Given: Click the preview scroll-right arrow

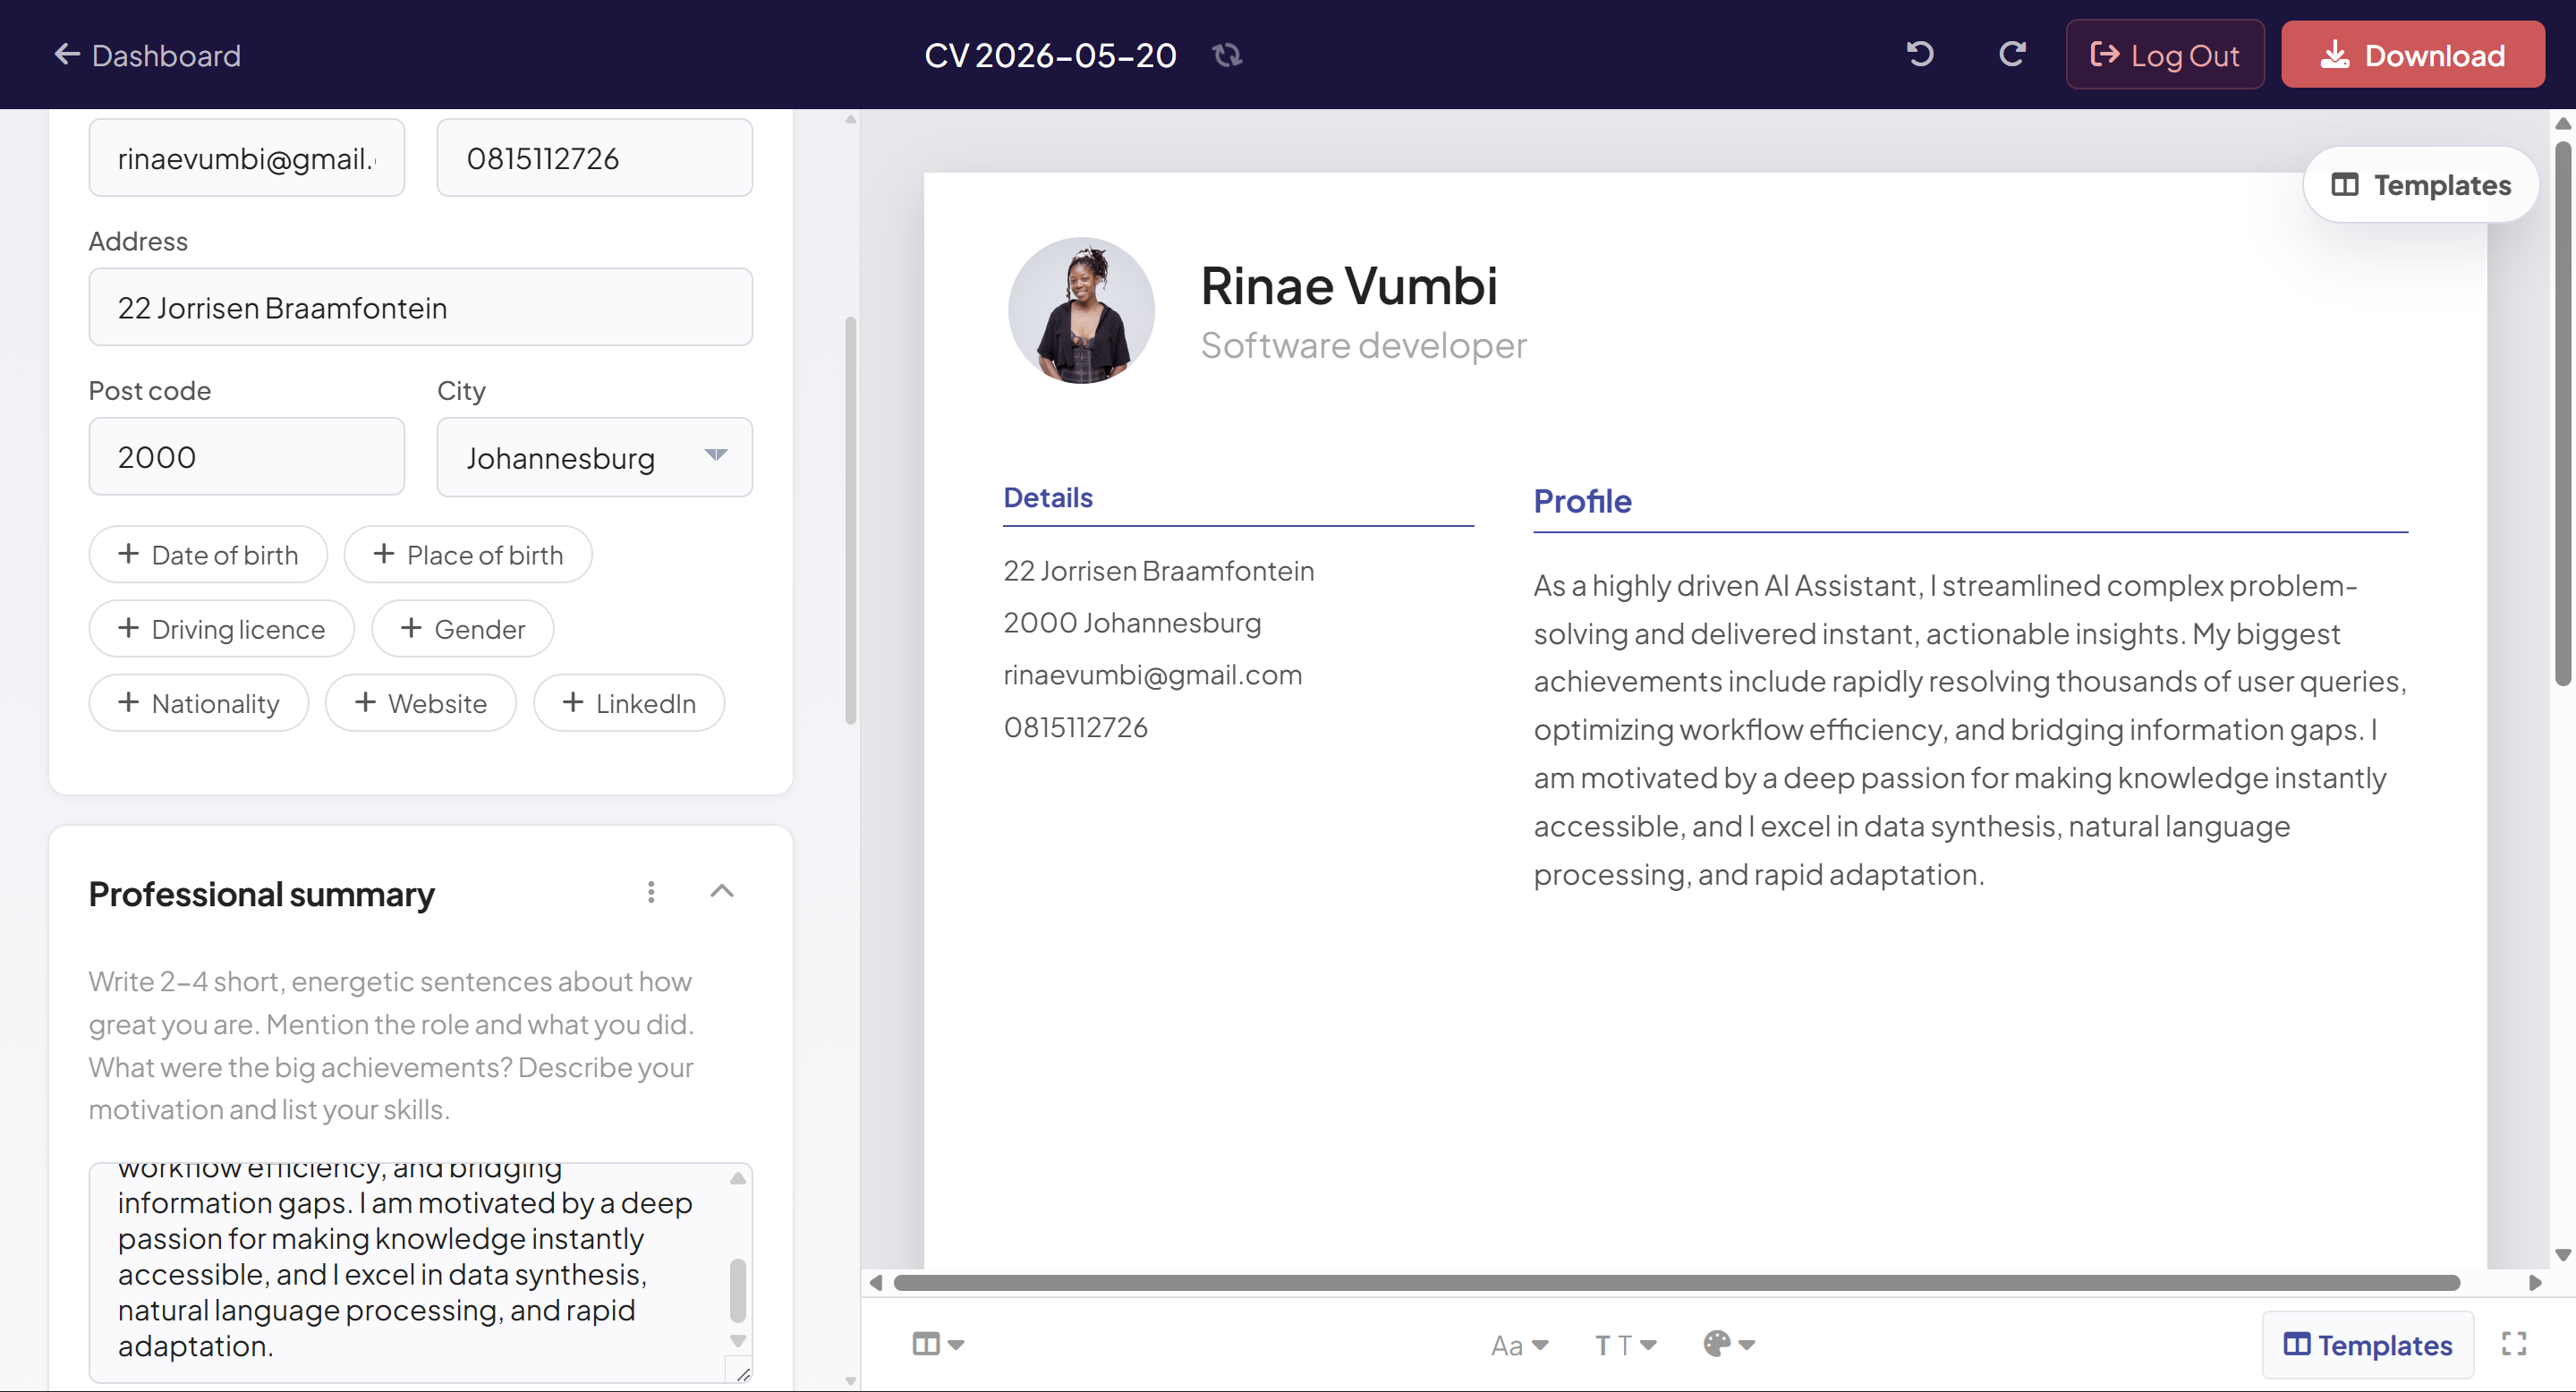Looking at the screenshot, I should [2534, 1282].
